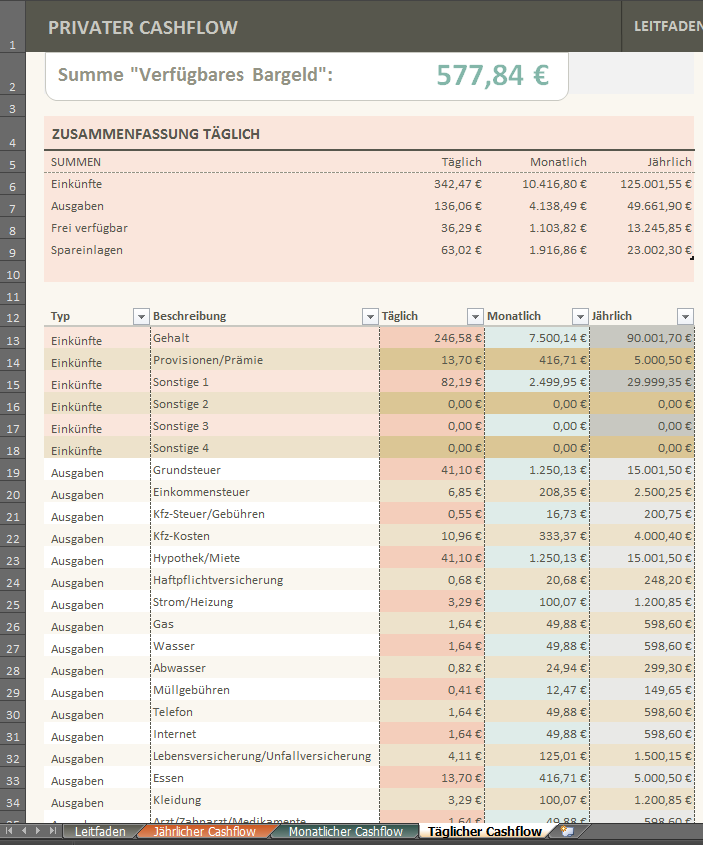Click the Grundsteuer daily amount cell

tap(432, 470)
